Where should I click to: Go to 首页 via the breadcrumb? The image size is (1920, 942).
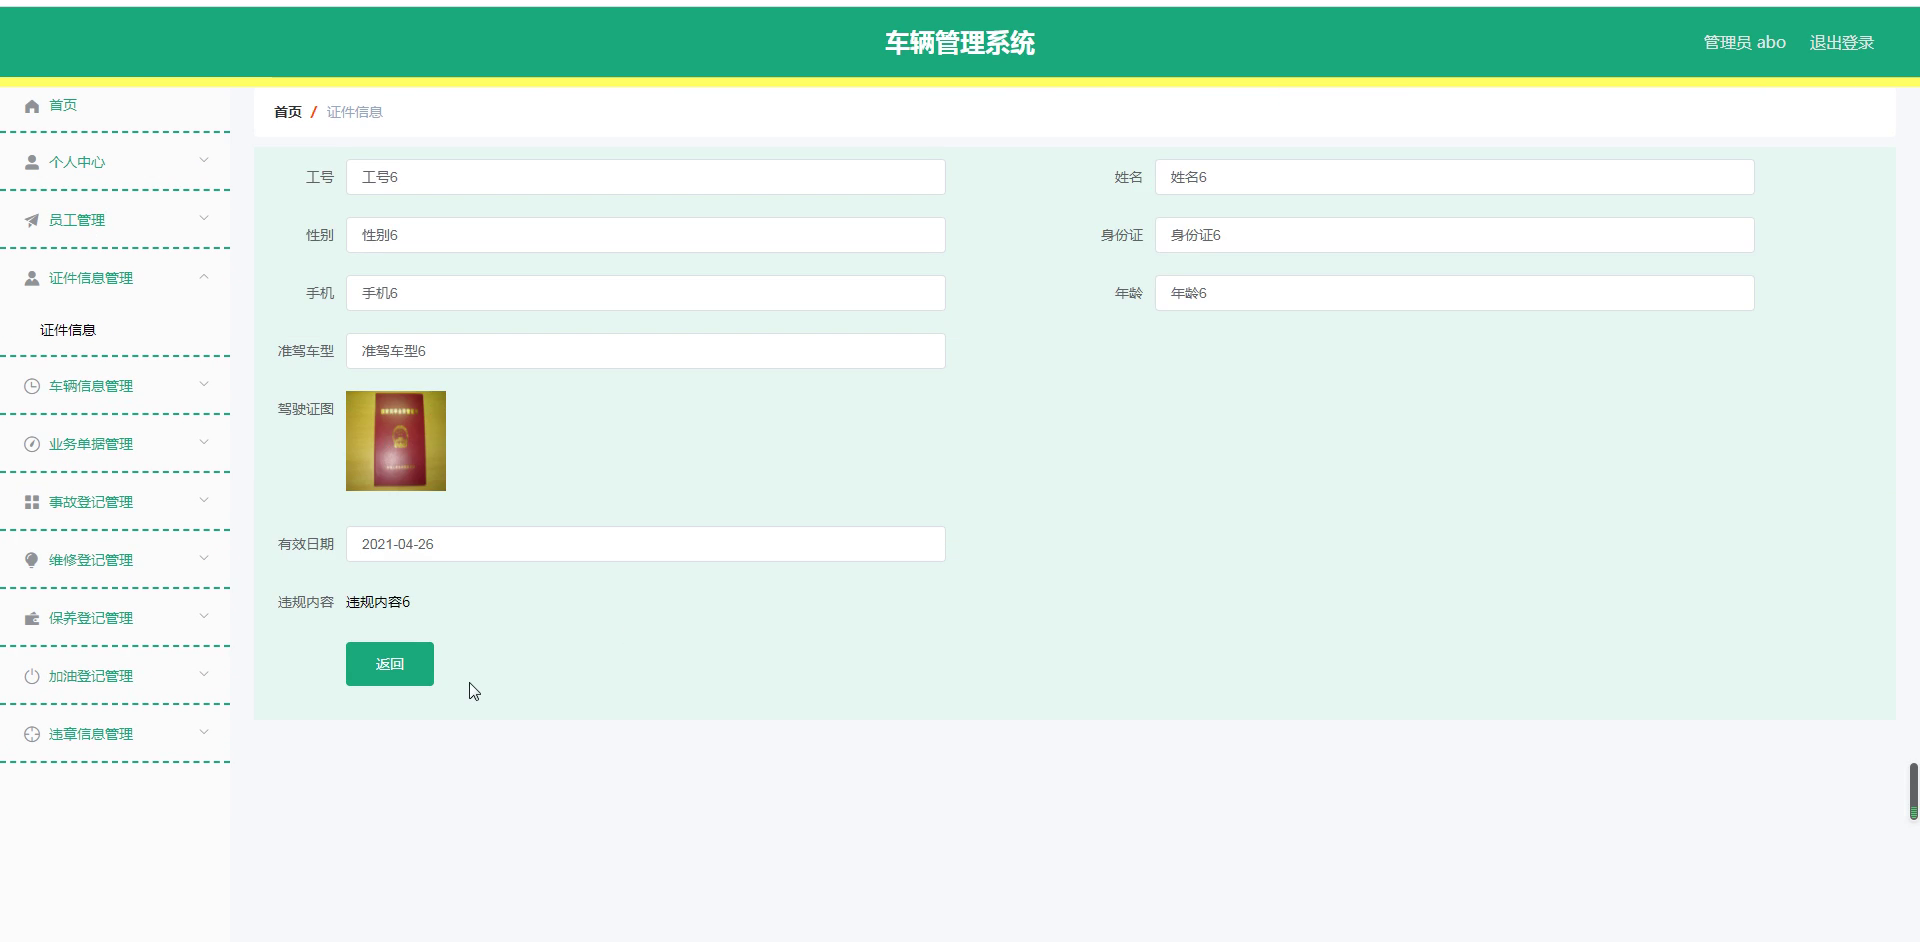[288, 112]
